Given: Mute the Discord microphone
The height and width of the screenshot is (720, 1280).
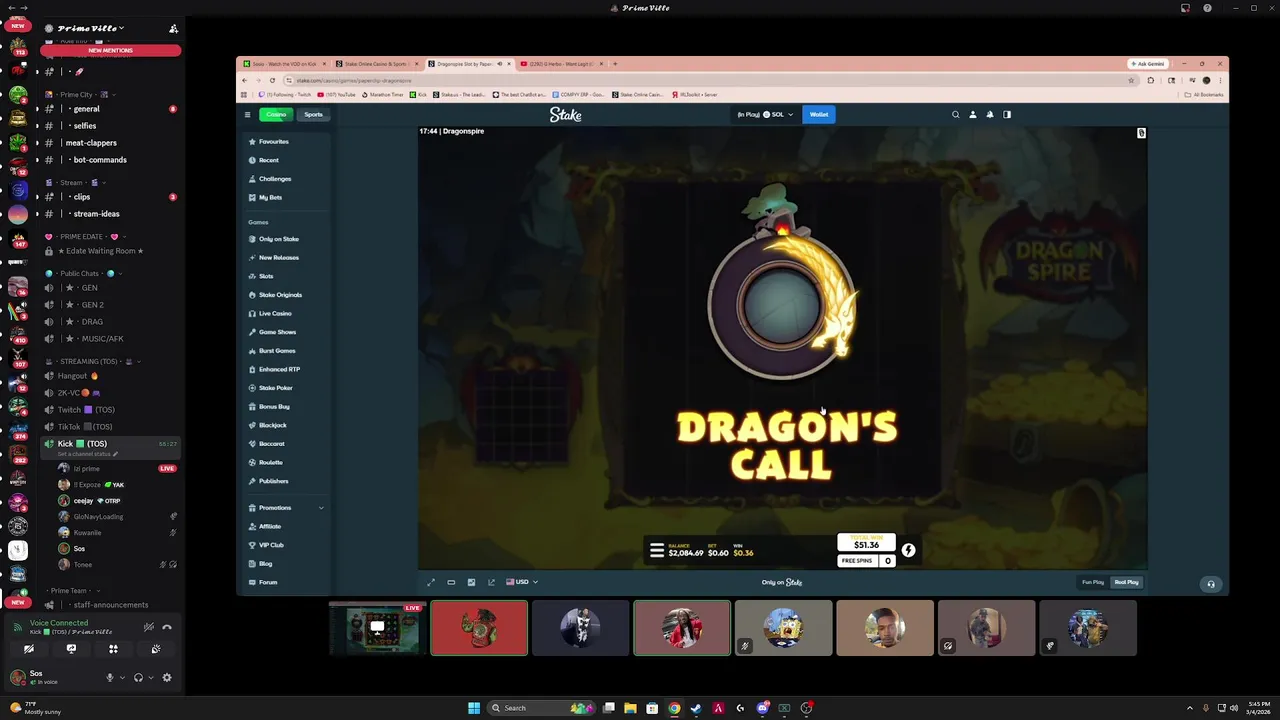Looking at the screenshot, I should (110, 678).
